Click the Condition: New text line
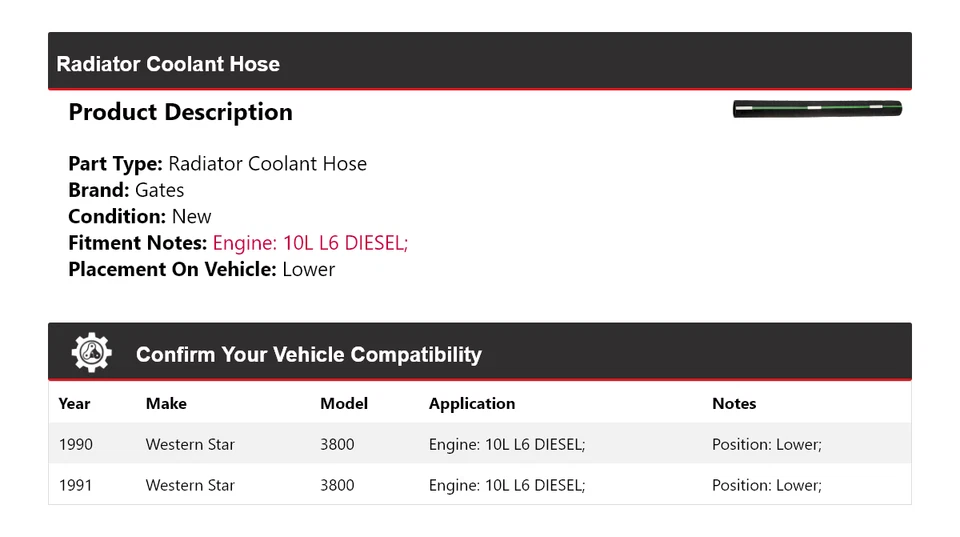 coord(140,217)
